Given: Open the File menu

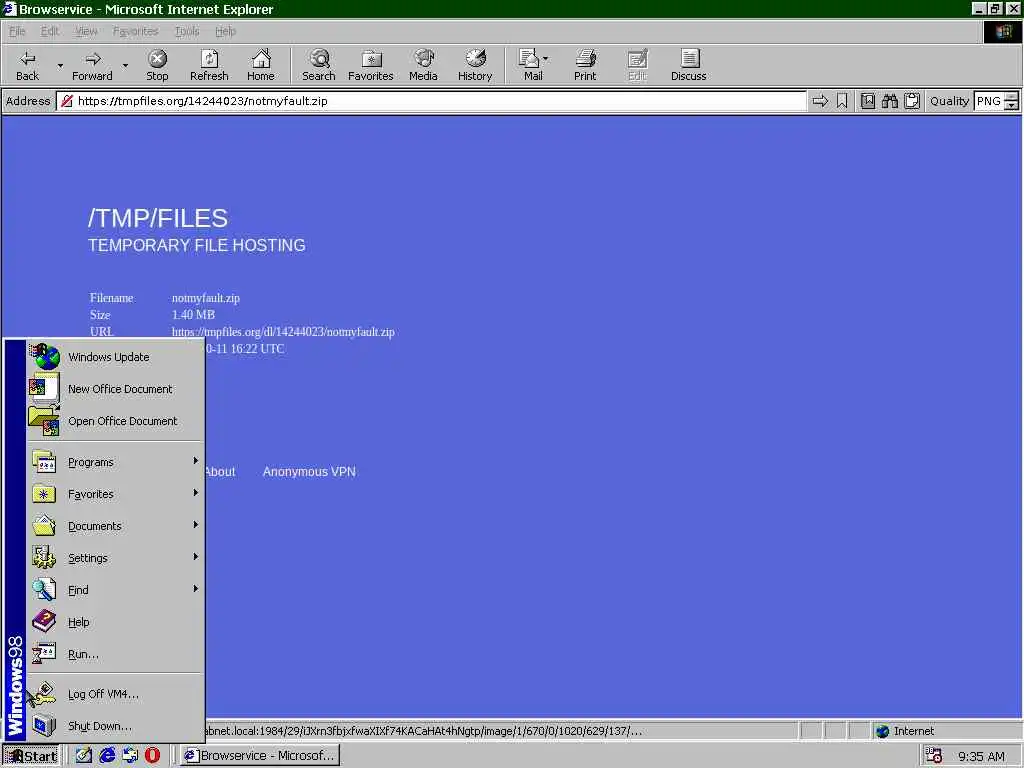Looking at the screenshot, I should 17,31.
